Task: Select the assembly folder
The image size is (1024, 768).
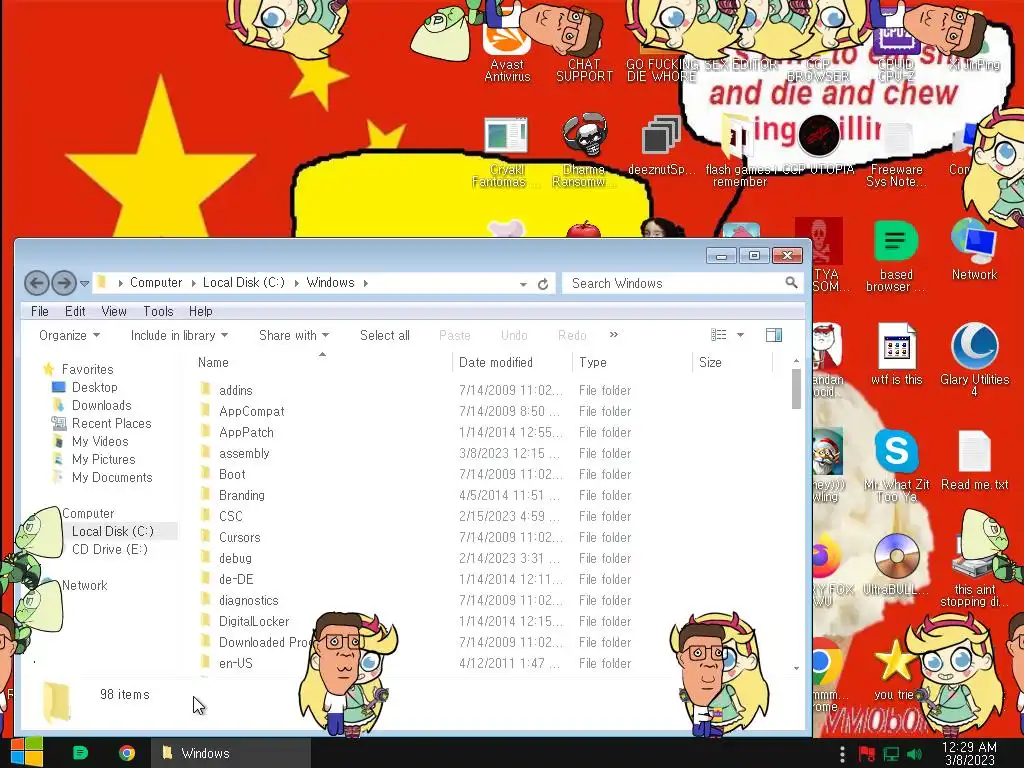Action: click(x=244, y=453)
